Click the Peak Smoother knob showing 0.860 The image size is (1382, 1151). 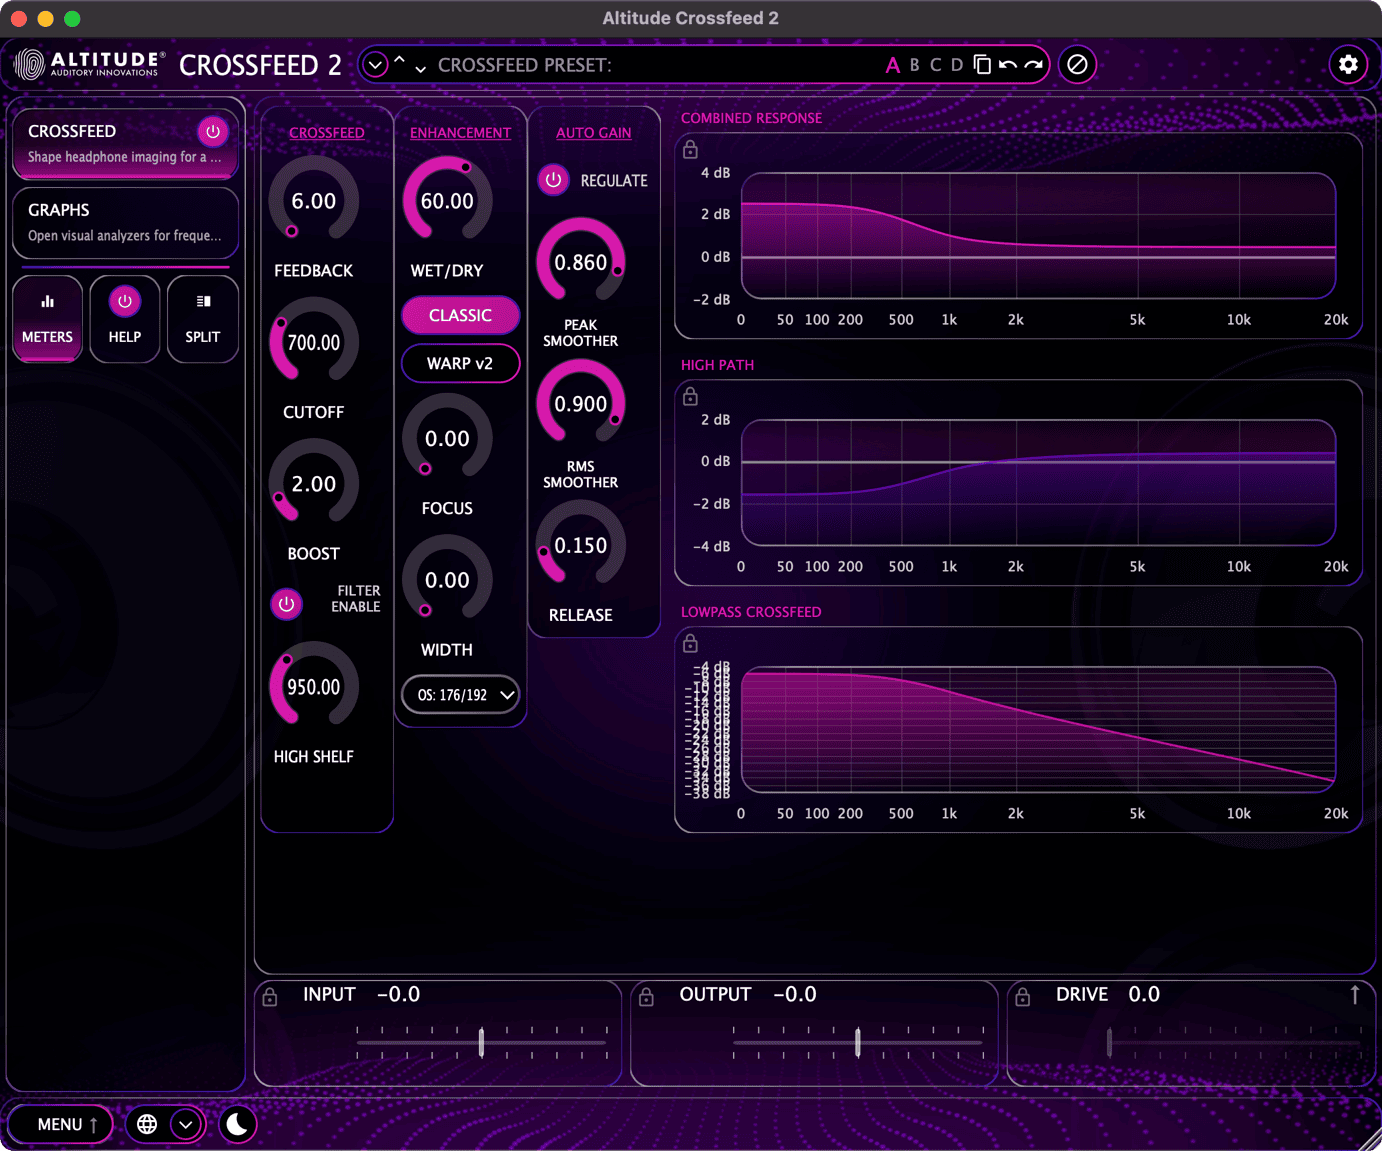581,262
